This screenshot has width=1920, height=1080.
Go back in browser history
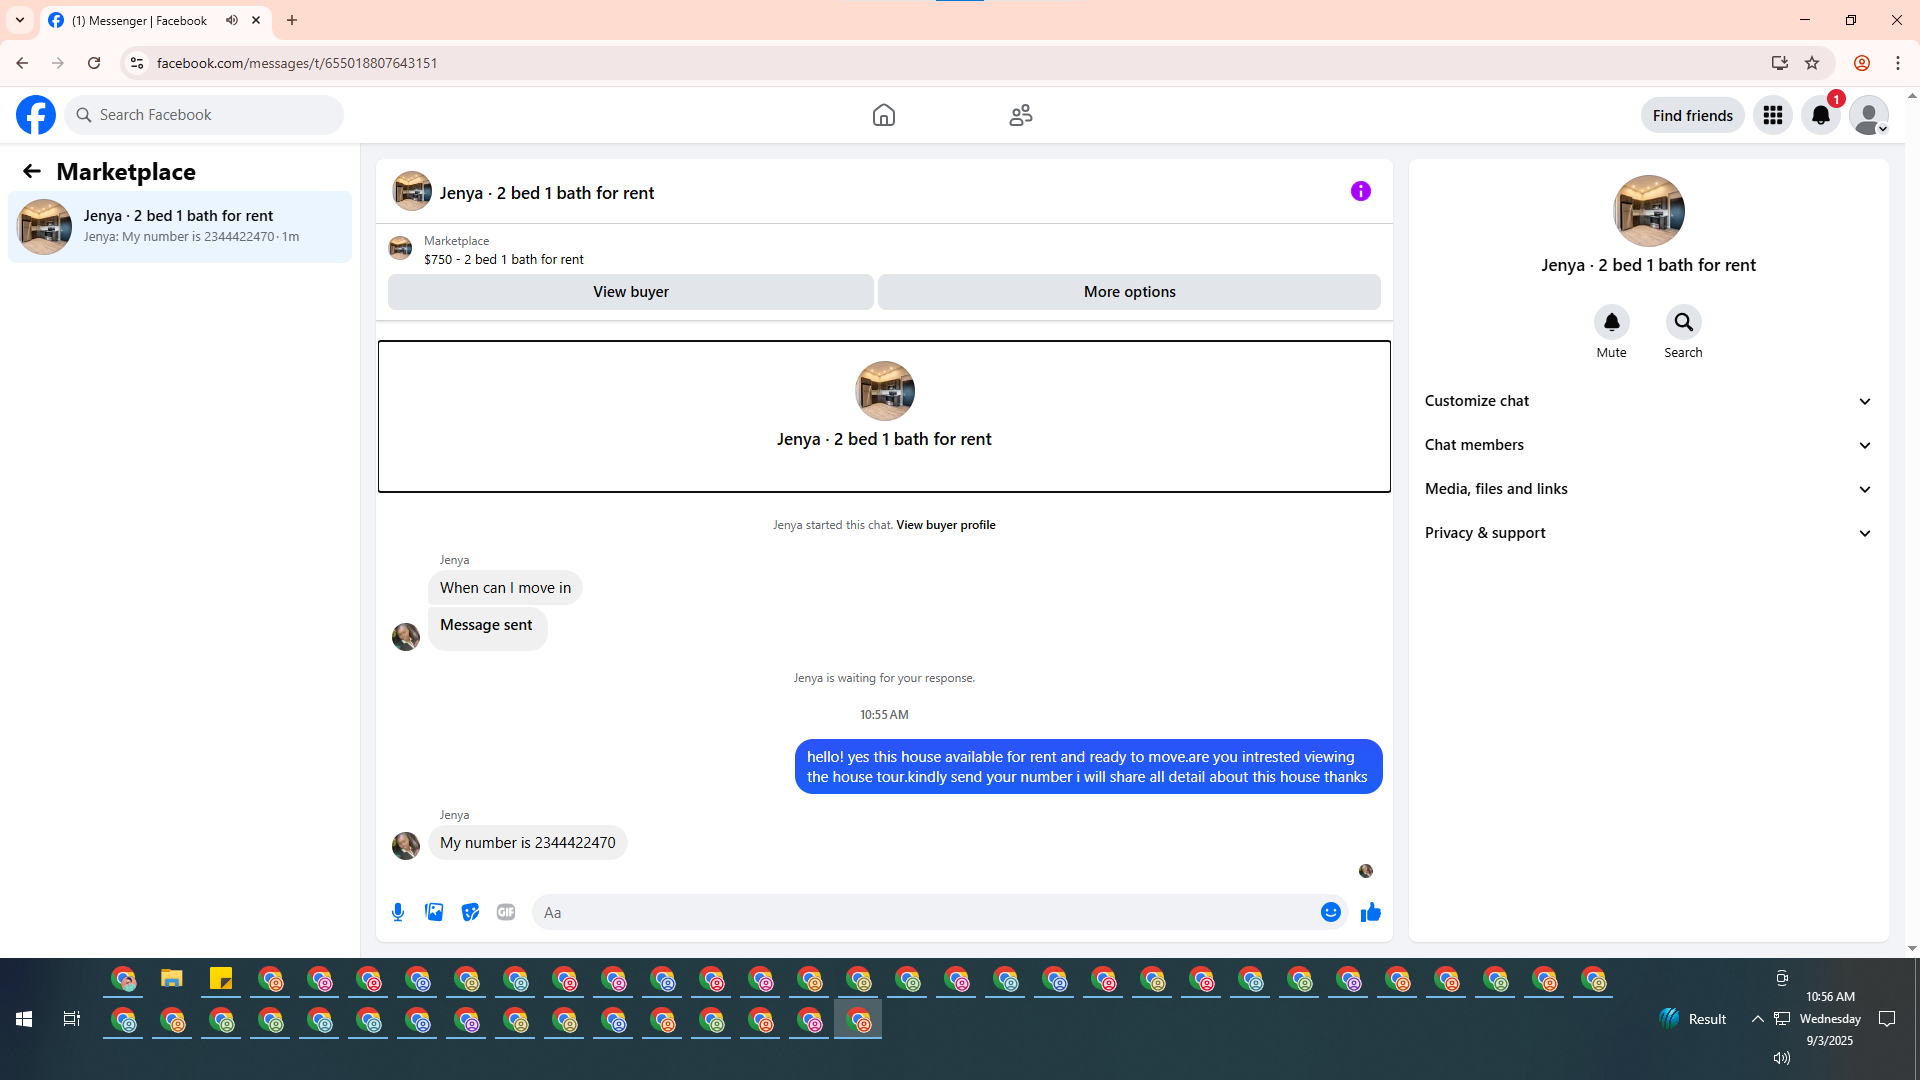point(22,63)
